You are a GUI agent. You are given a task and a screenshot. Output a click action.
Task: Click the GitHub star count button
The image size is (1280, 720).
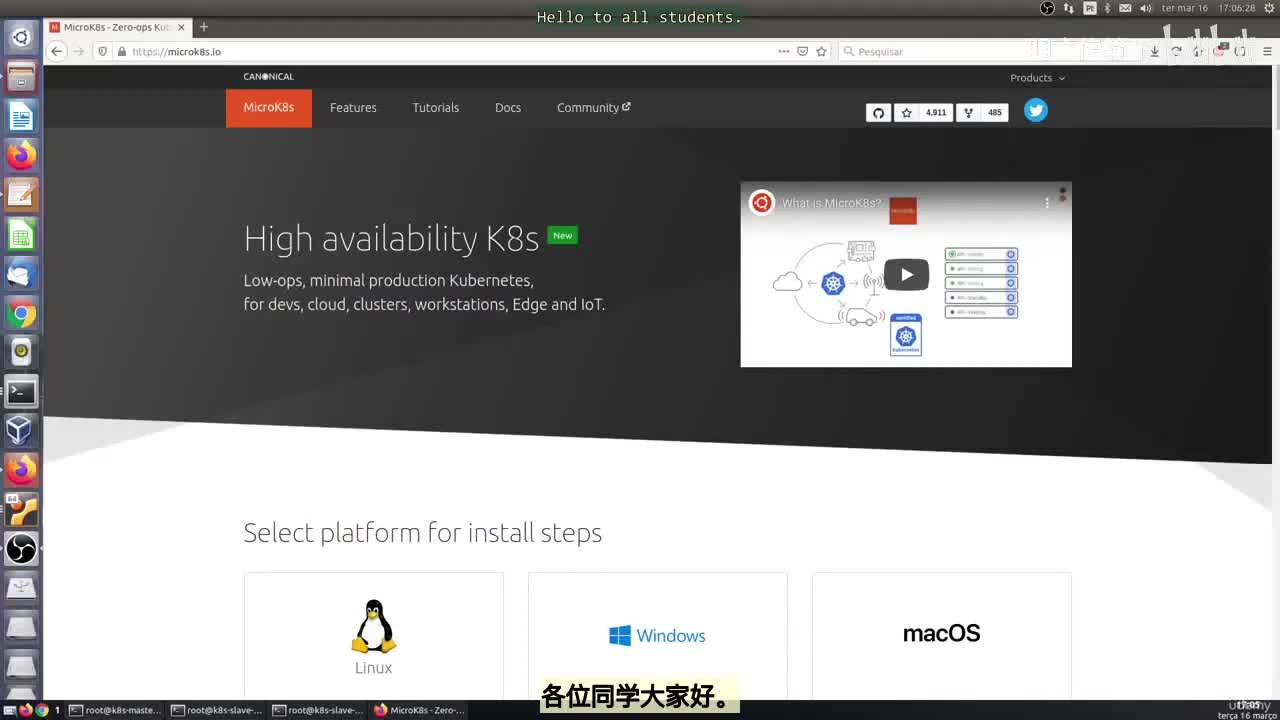point(924,113)
